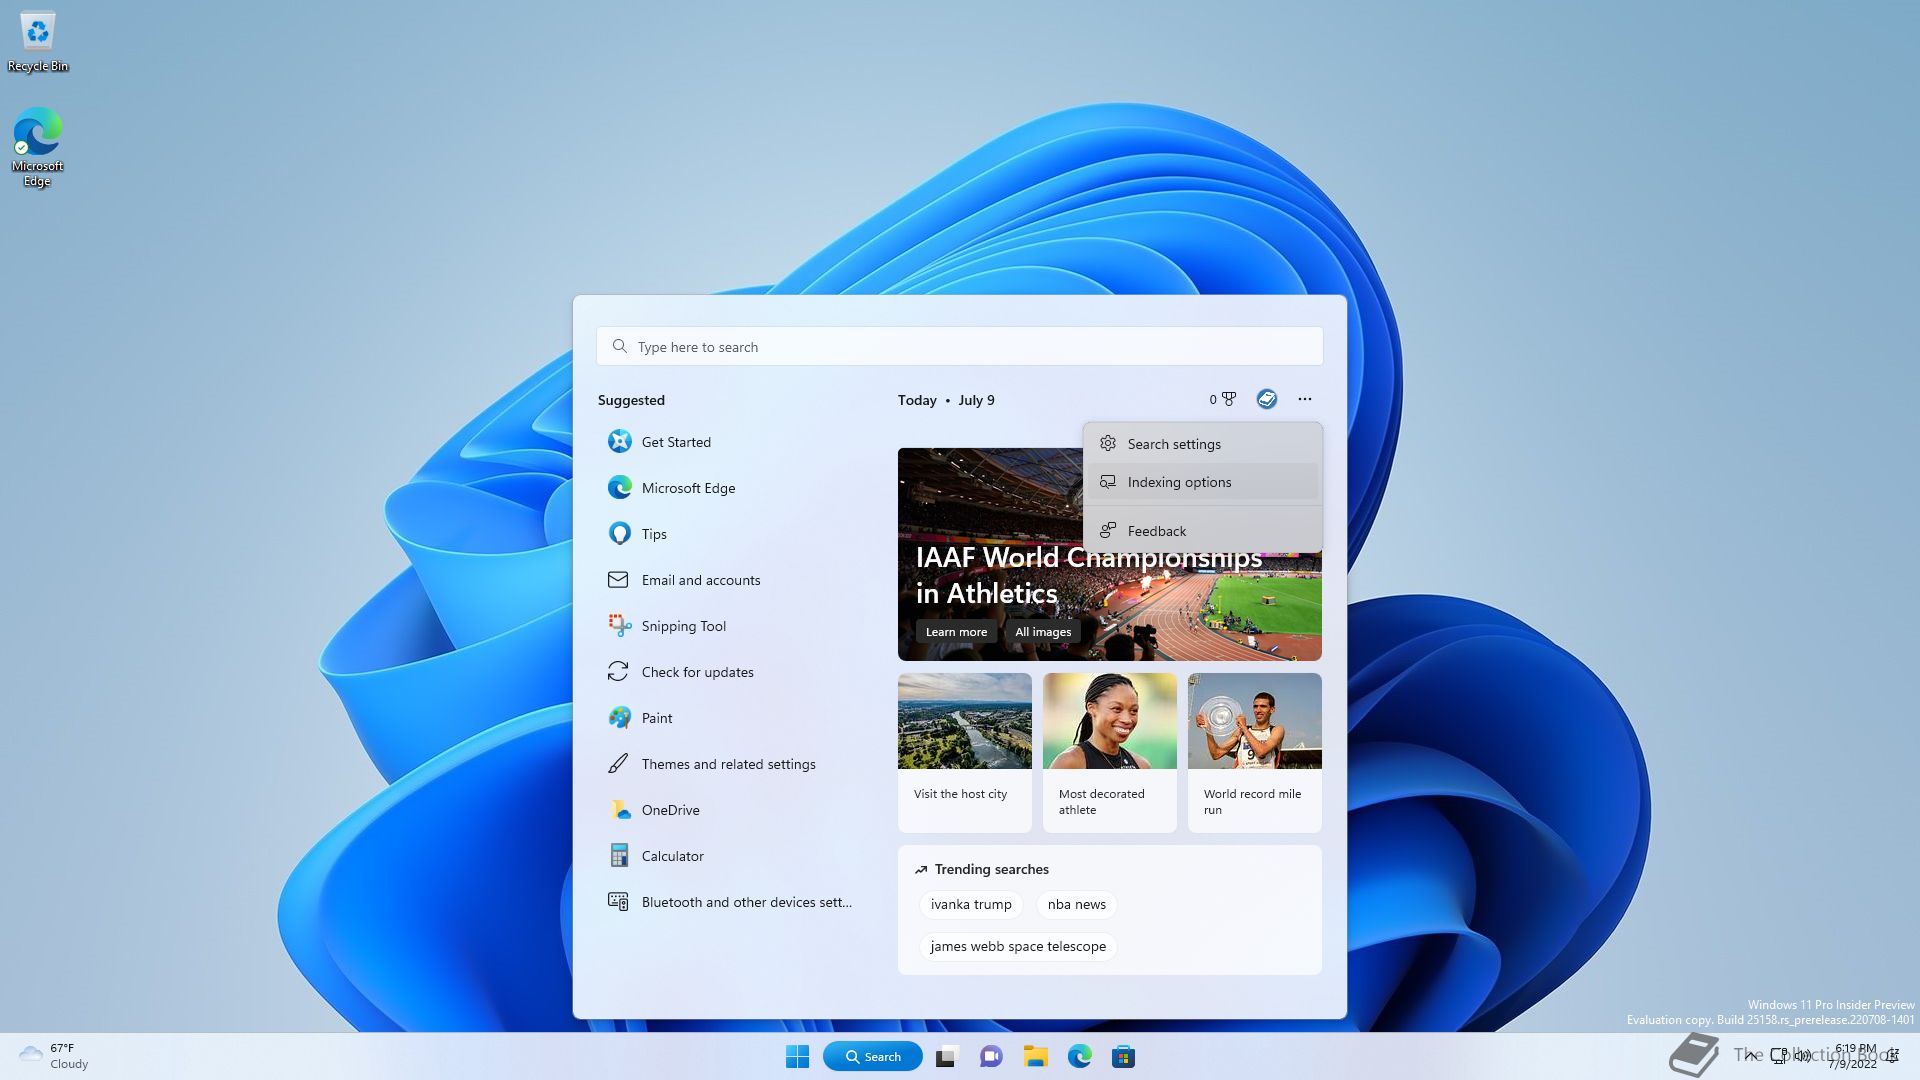Open the Microsoft Edge desktop shortcut

click(37, 147)
